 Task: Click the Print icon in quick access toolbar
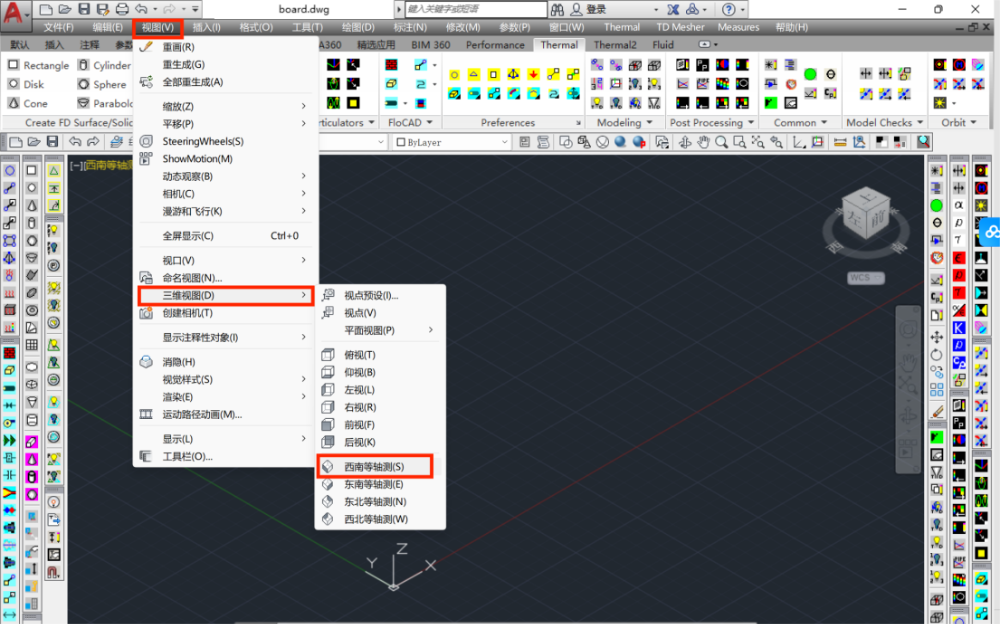pos(122,9)
